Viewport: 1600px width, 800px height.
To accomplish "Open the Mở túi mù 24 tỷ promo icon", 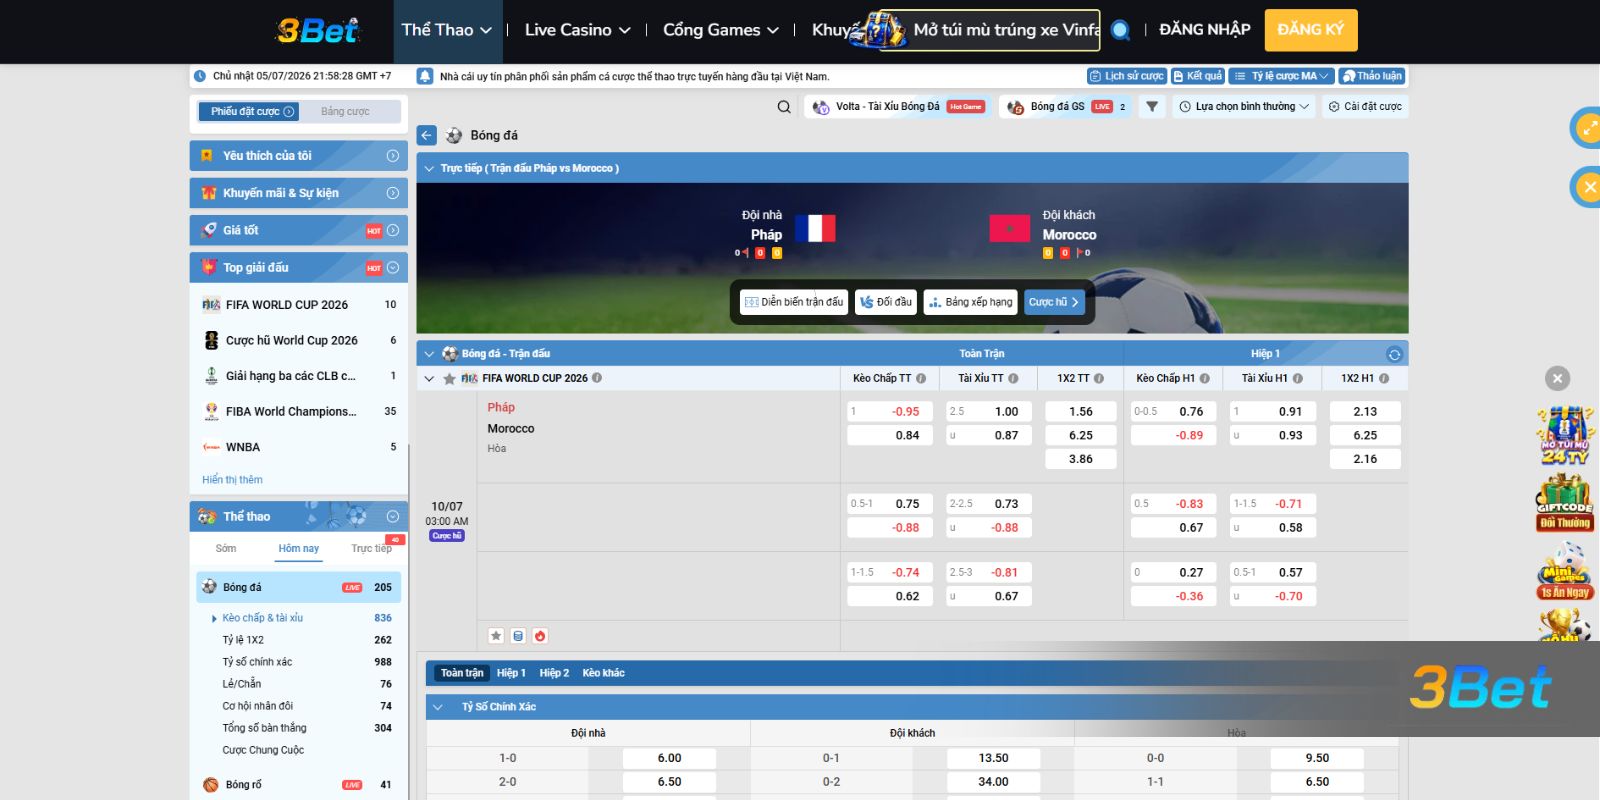I will pos(1565,435).
